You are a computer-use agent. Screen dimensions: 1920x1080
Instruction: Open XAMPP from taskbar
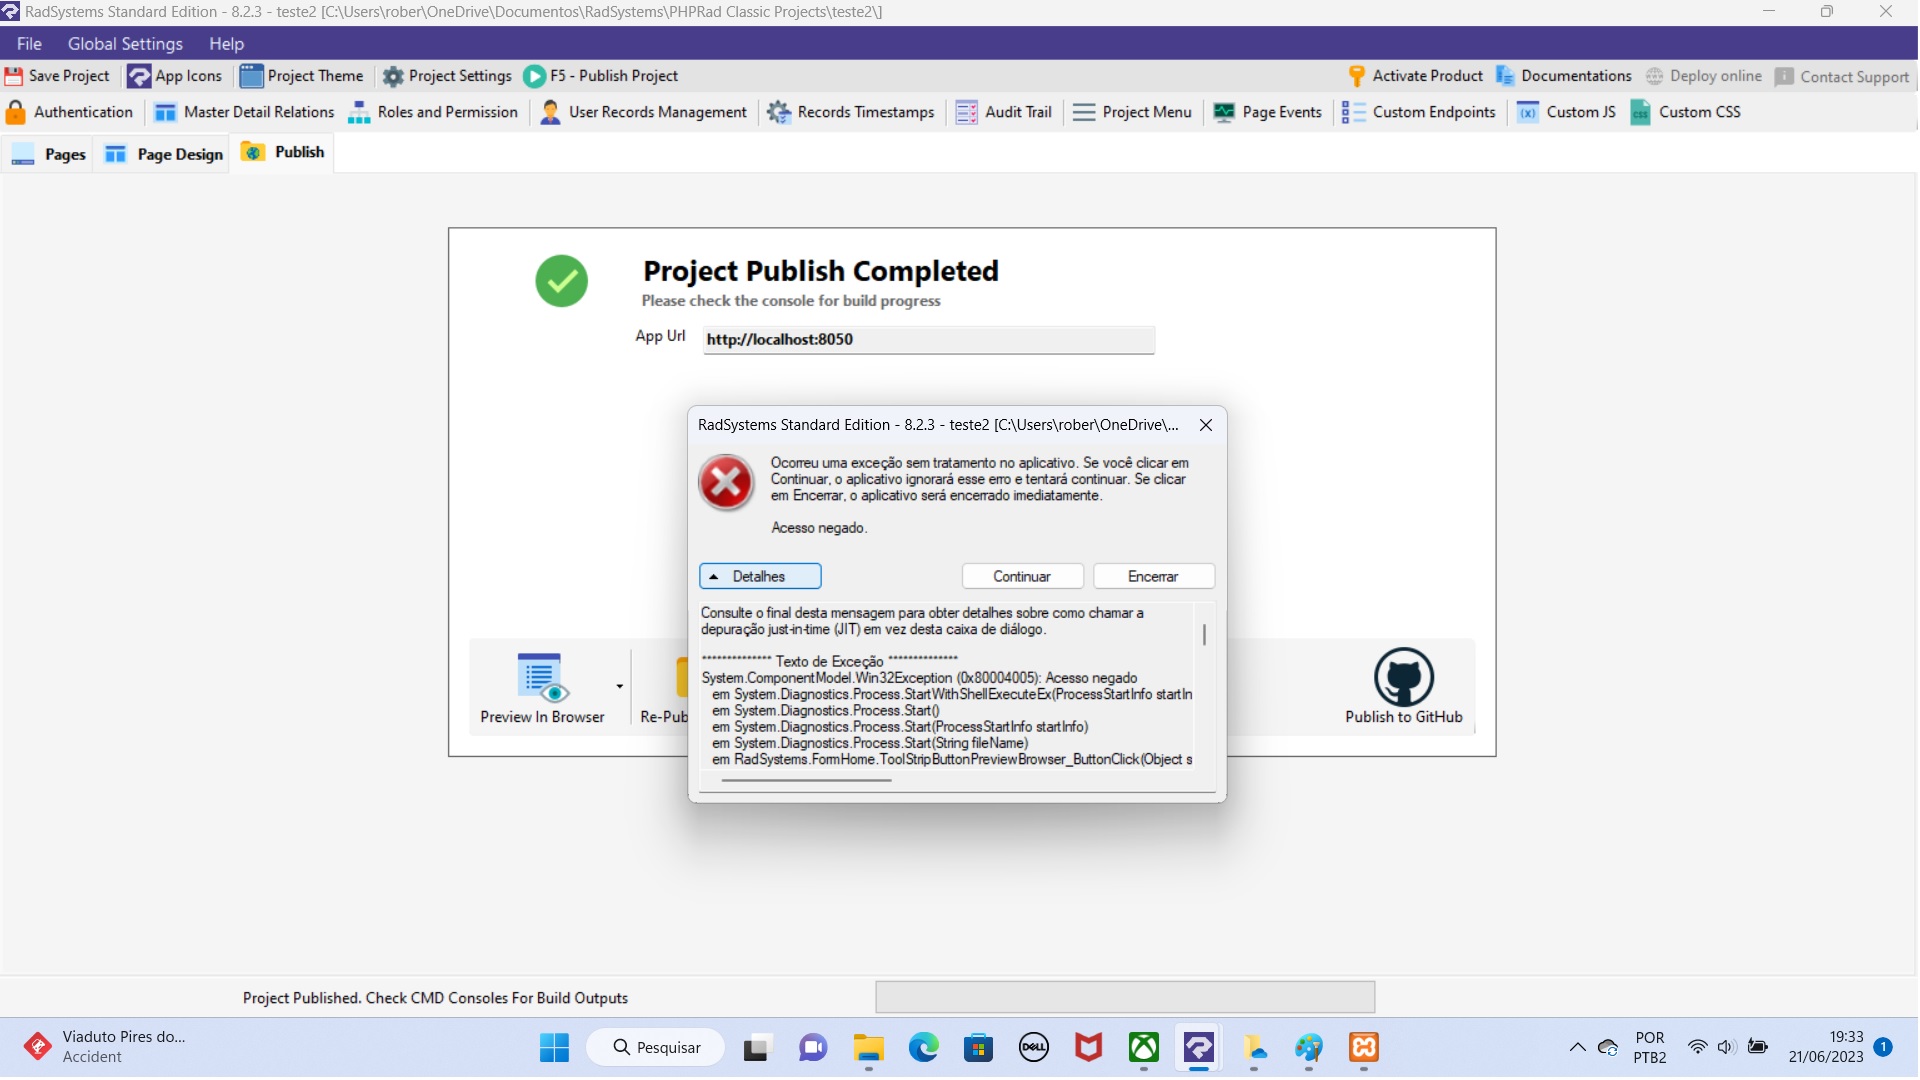[1364, 1048]
